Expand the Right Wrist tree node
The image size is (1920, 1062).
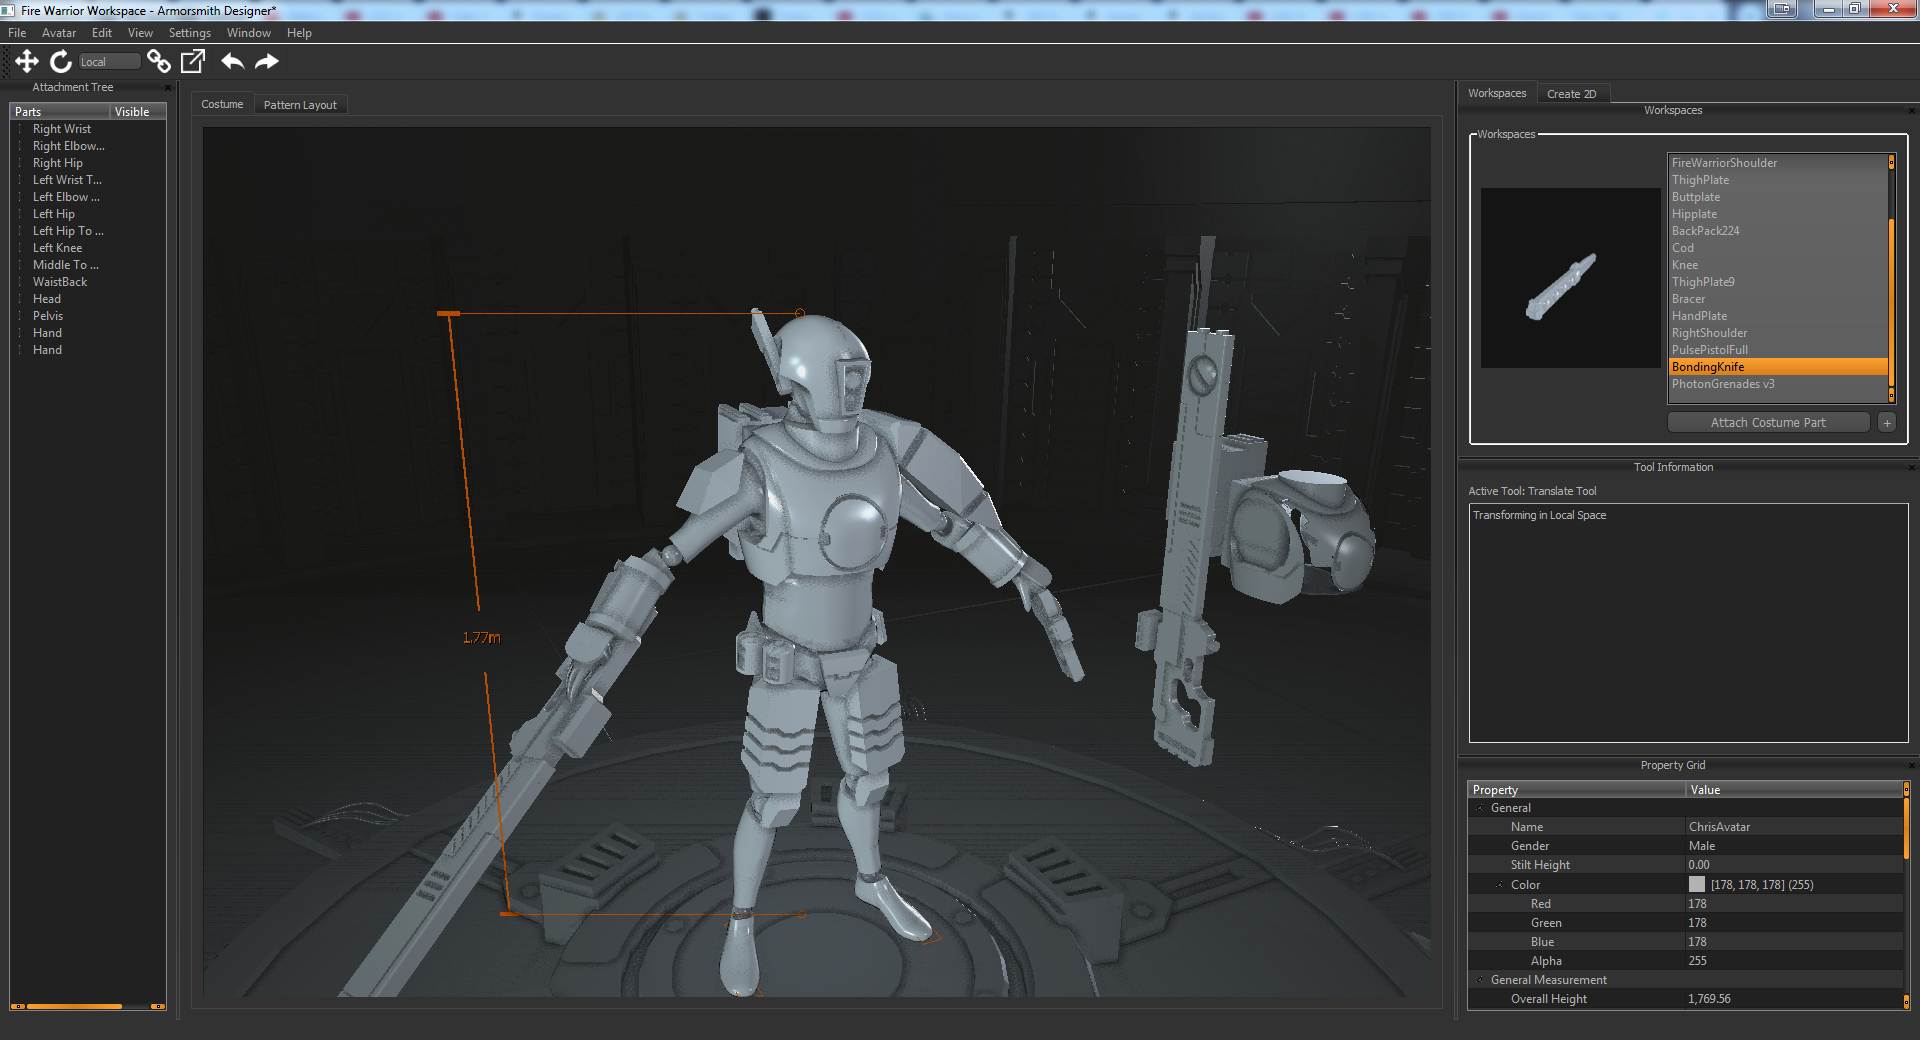[x=20, y=129]
